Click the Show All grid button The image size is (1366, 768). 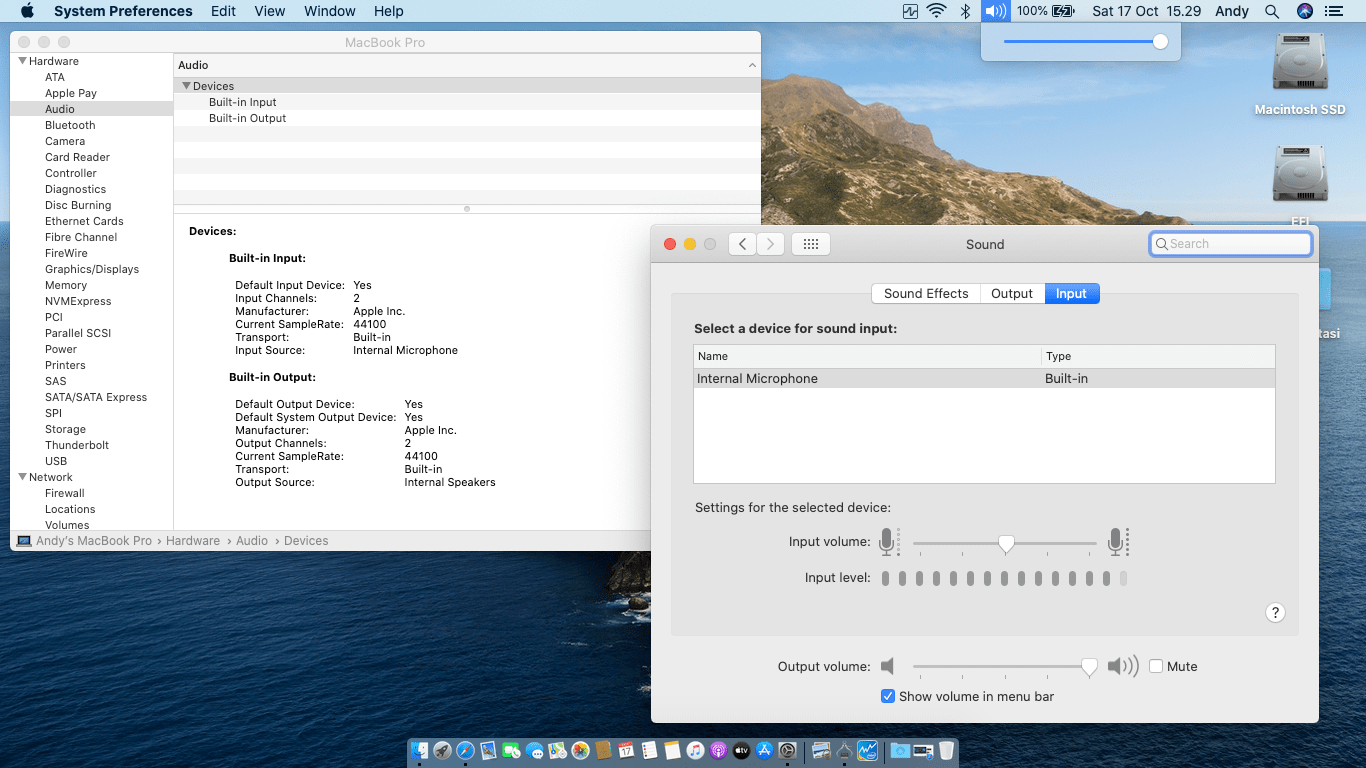[x=811, y=244]
